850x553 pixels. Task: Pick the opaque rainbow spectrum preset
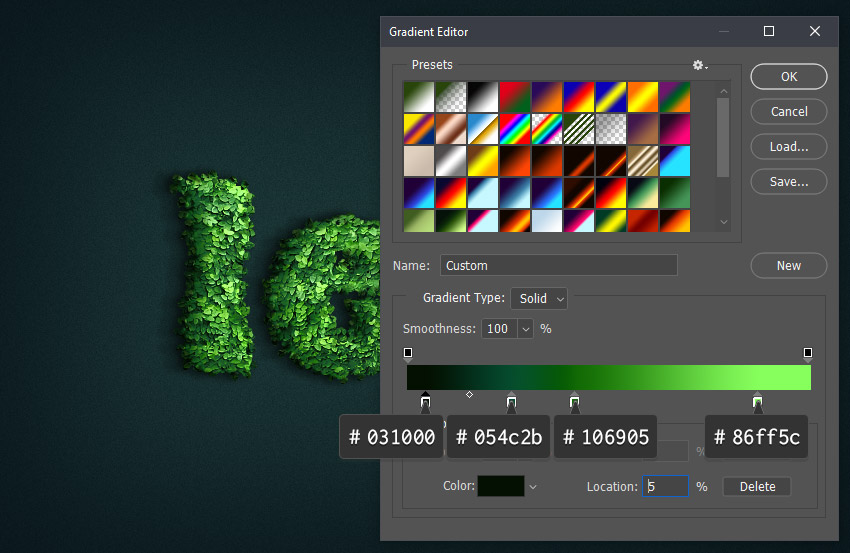click(514, 129)
